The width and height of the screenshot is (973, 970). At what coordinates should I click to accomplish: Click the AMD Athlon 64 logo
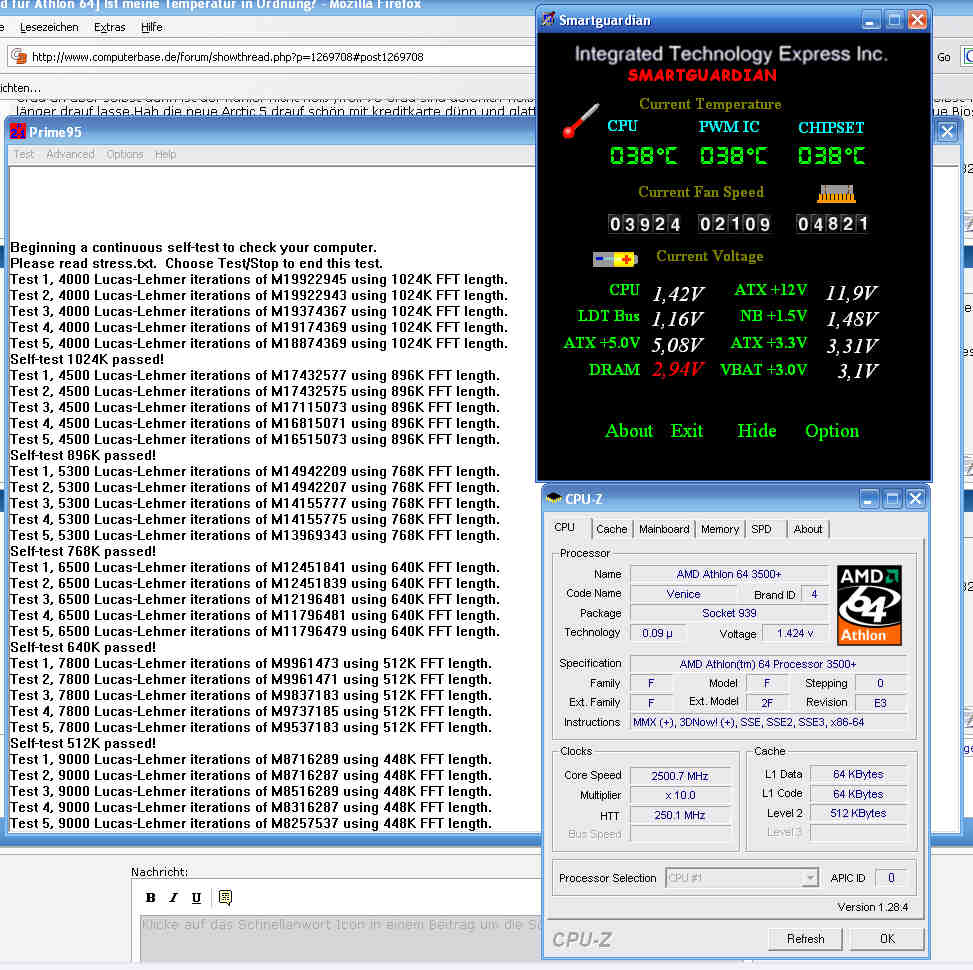coord(869,605)
